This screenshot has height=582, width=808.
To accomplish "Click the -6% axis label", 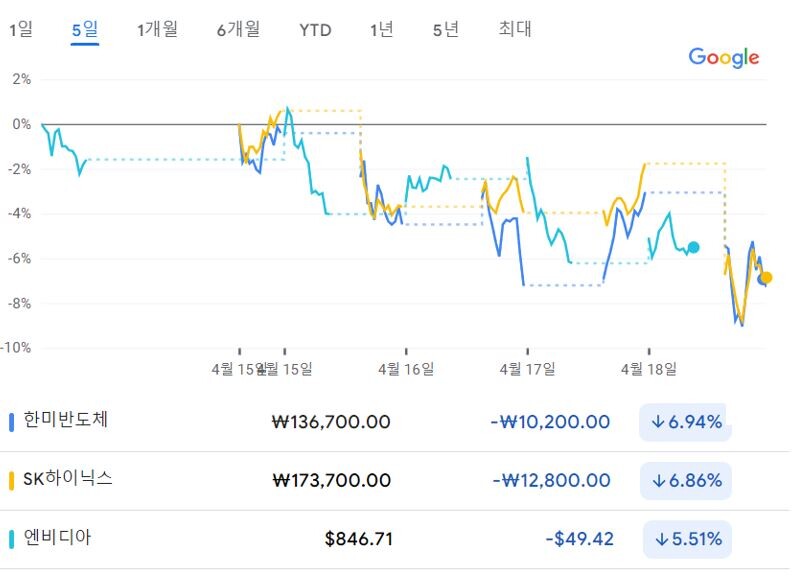I will [x=20, y=258].
